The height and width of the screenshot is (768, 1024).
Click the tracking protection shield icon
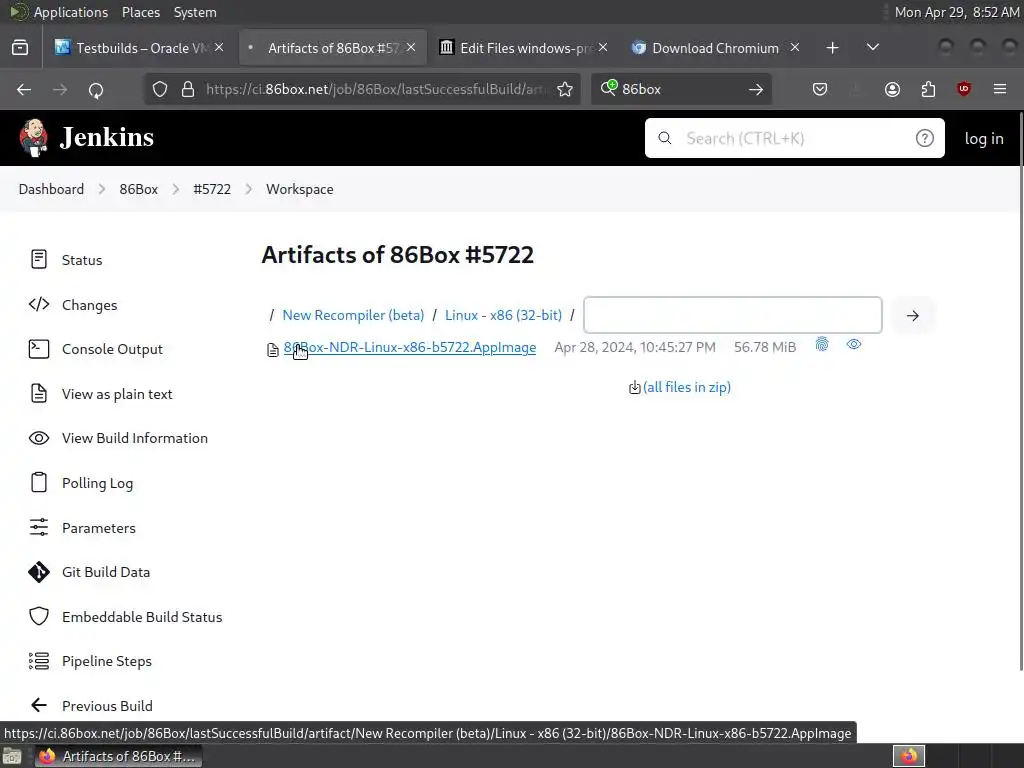[160, 89]
